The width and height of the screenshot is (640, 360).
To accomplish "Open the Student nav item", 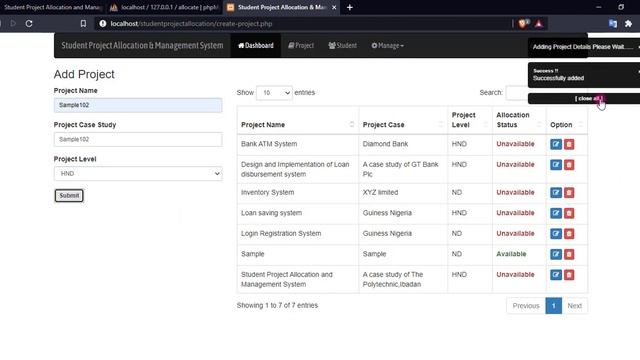I will pyautogui.click(x=342, y=46).
